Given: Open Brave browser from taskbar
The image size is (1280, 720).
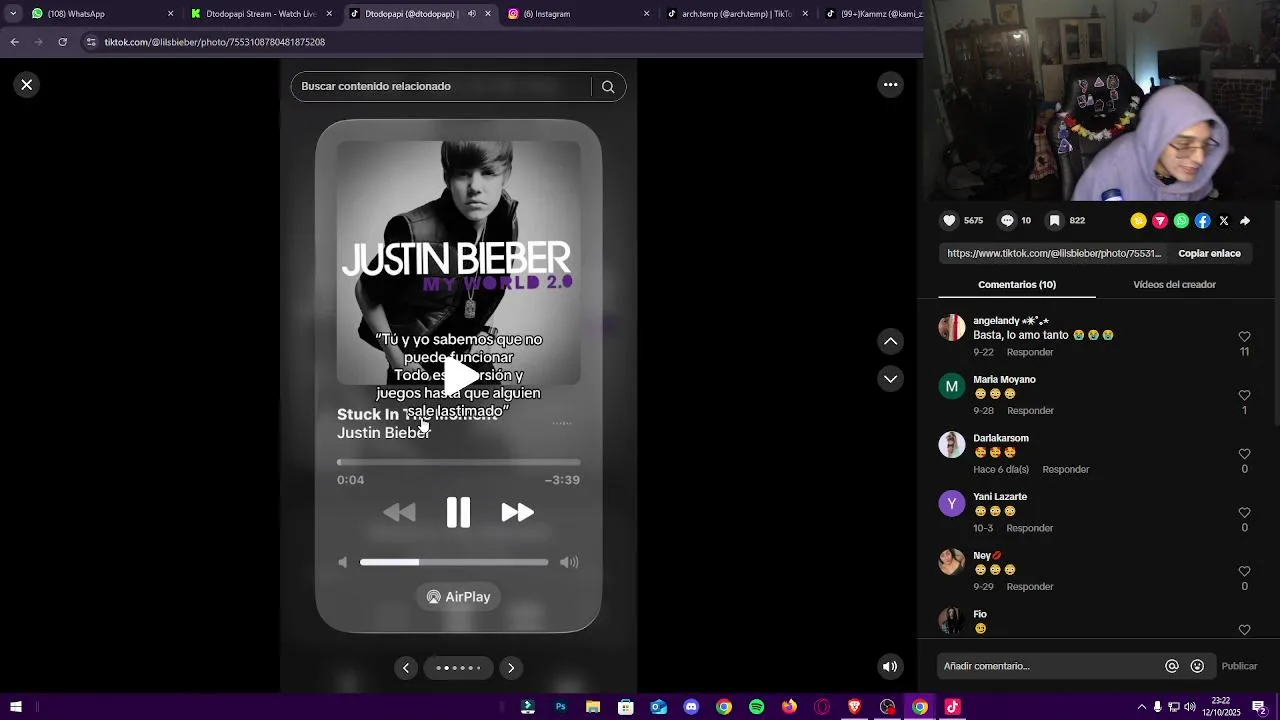Looking at the screenshot, I should 854,707.
